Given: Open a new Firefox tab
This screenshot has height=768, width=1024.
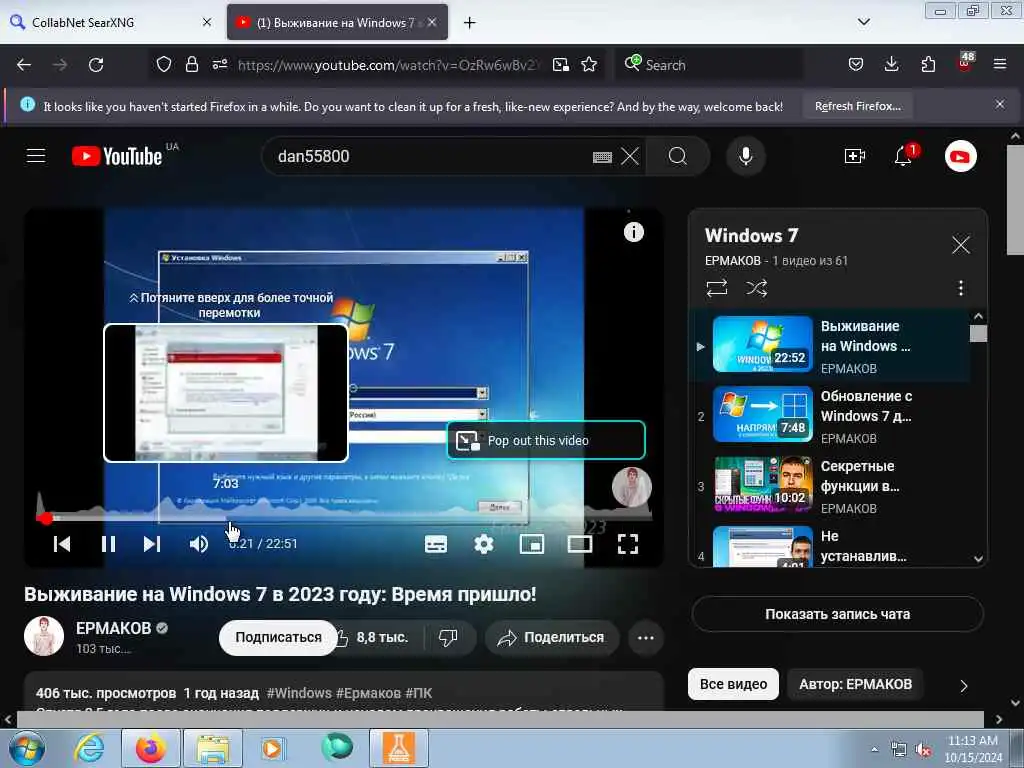Looking at the screenshot, I should (470, 23).
